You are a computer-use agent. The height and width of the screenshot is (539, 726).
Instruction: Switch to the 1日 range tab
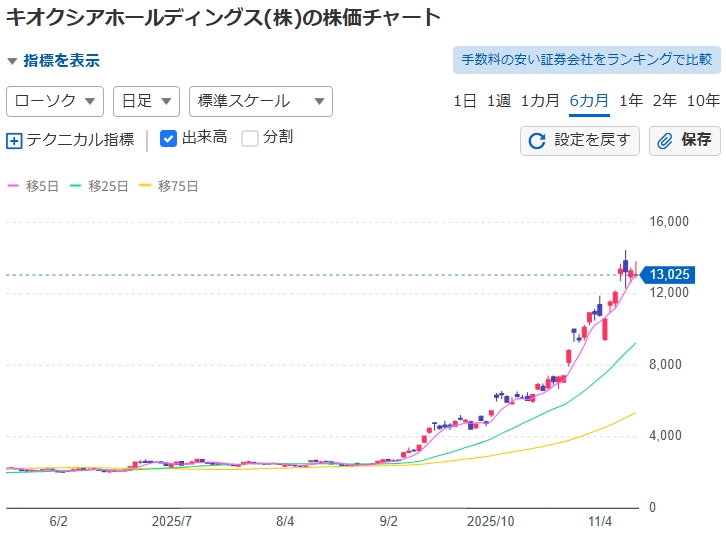point(464,101)
